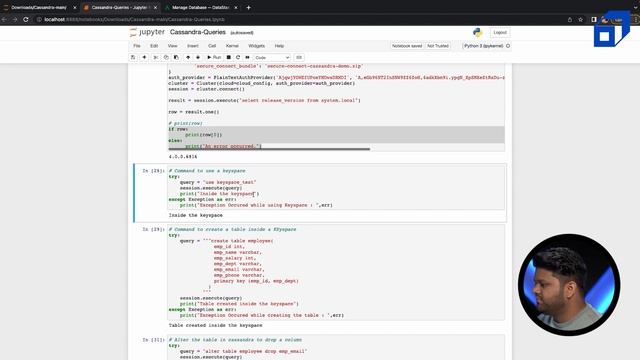Open the Cell menu

click(x=212, y=46)
